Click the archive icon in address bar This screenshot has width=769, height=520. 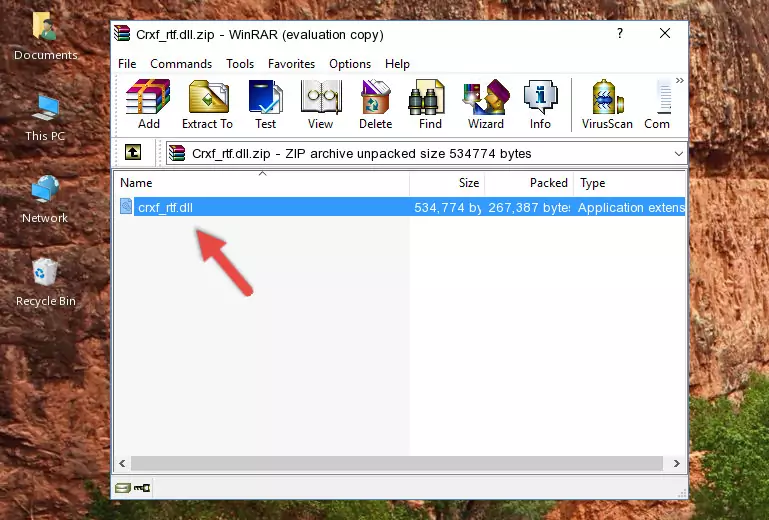tap(177, 153)
